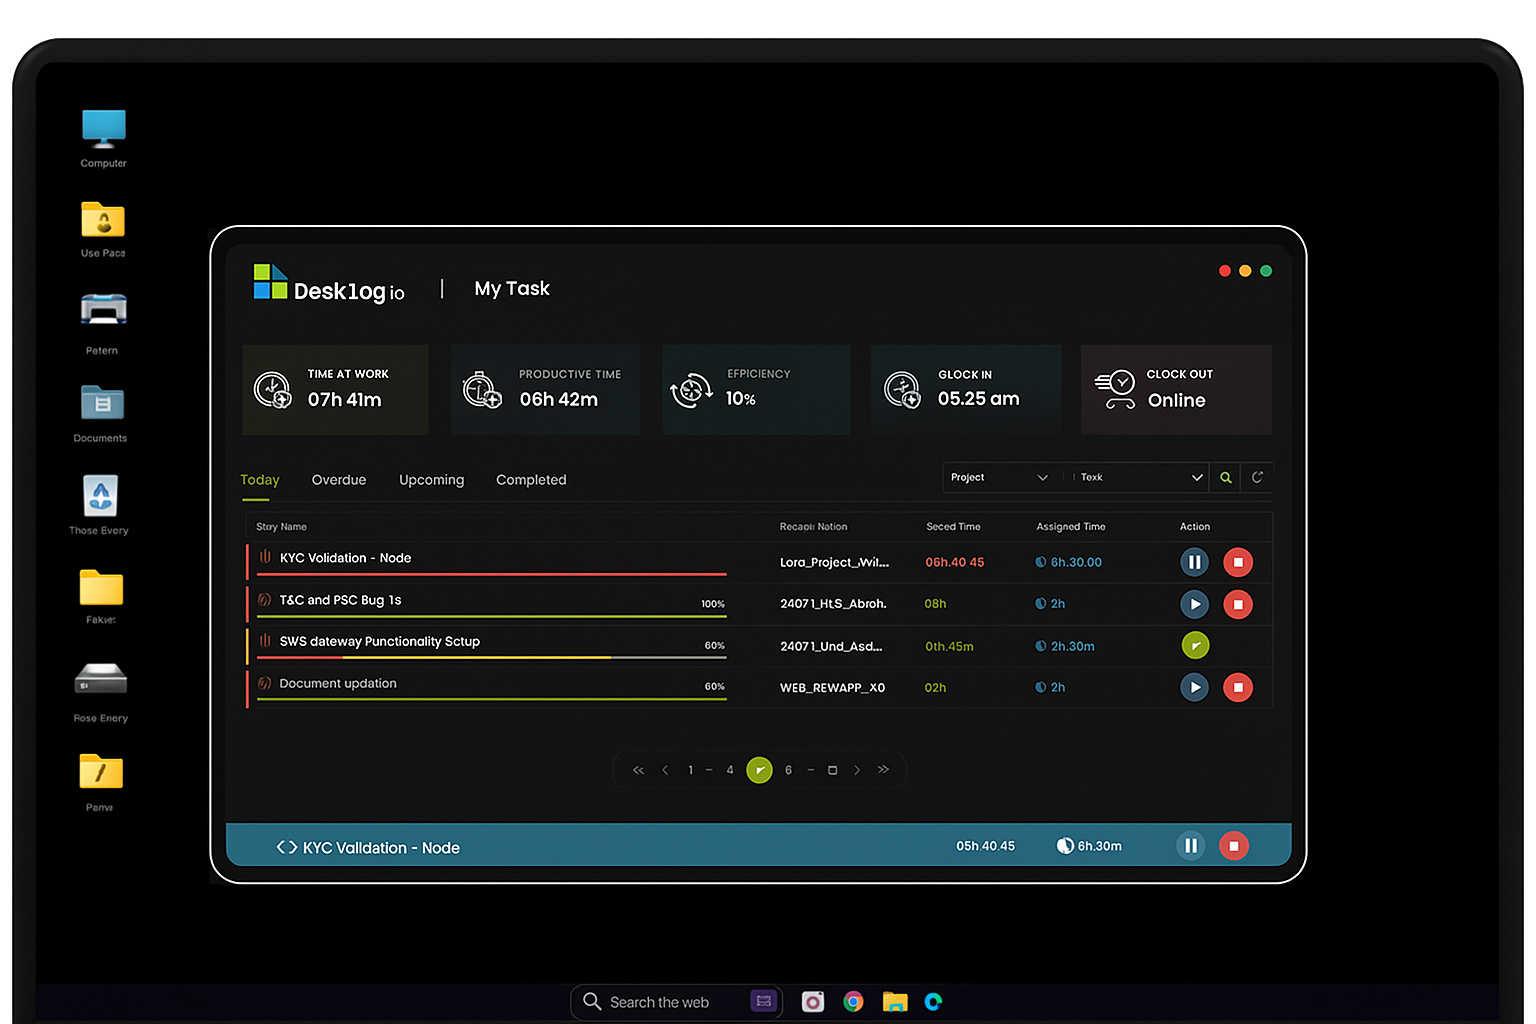The height and width of the screenshot is (1024, 1536).
Task: Pause the active task in the bottom bar
Action: click(x=1190, y=846)
